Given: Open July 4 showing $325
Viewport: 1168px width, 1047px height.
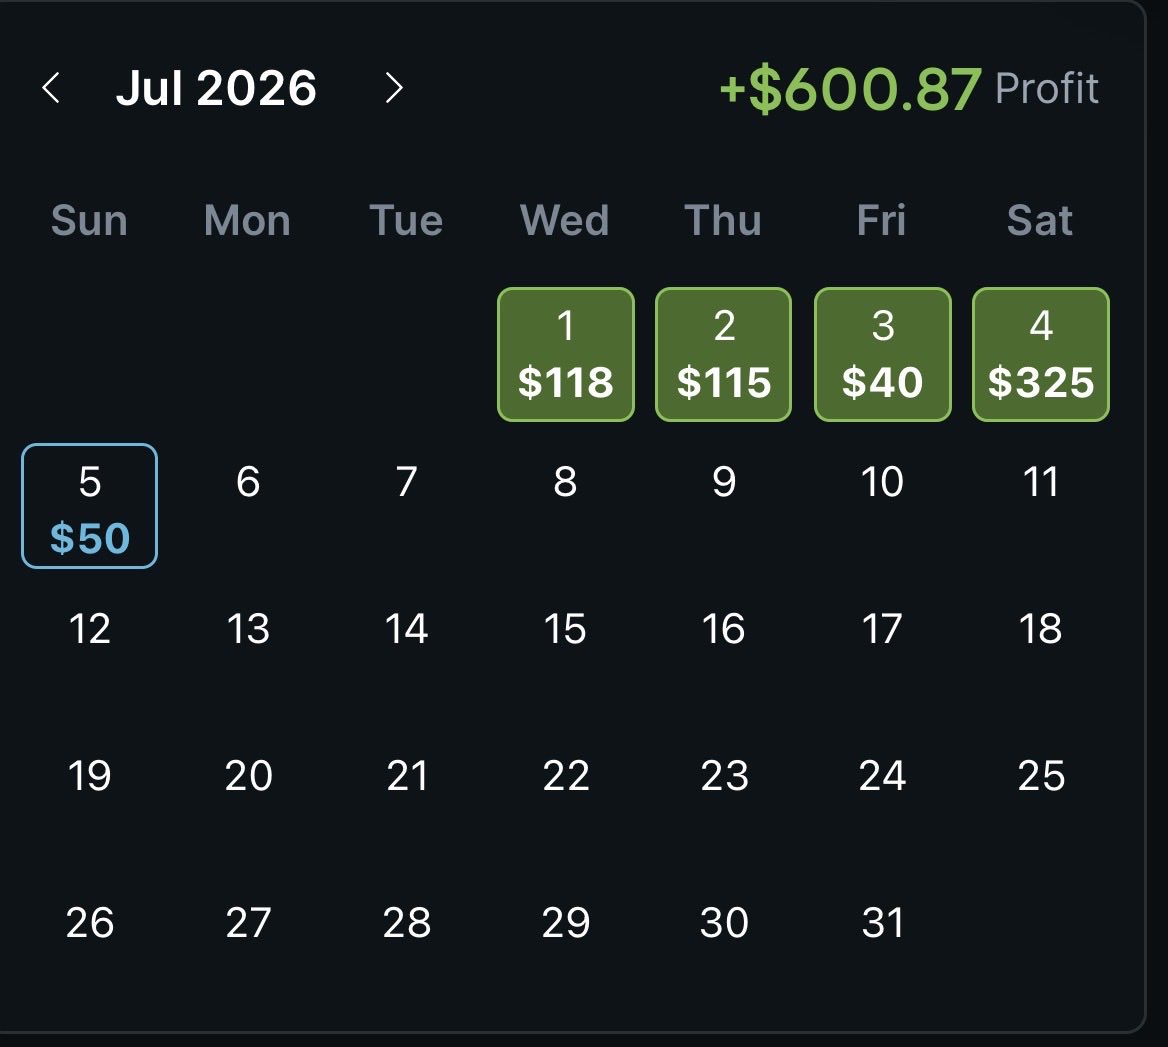Looking at the screenshot, I should click(1041, 354).
